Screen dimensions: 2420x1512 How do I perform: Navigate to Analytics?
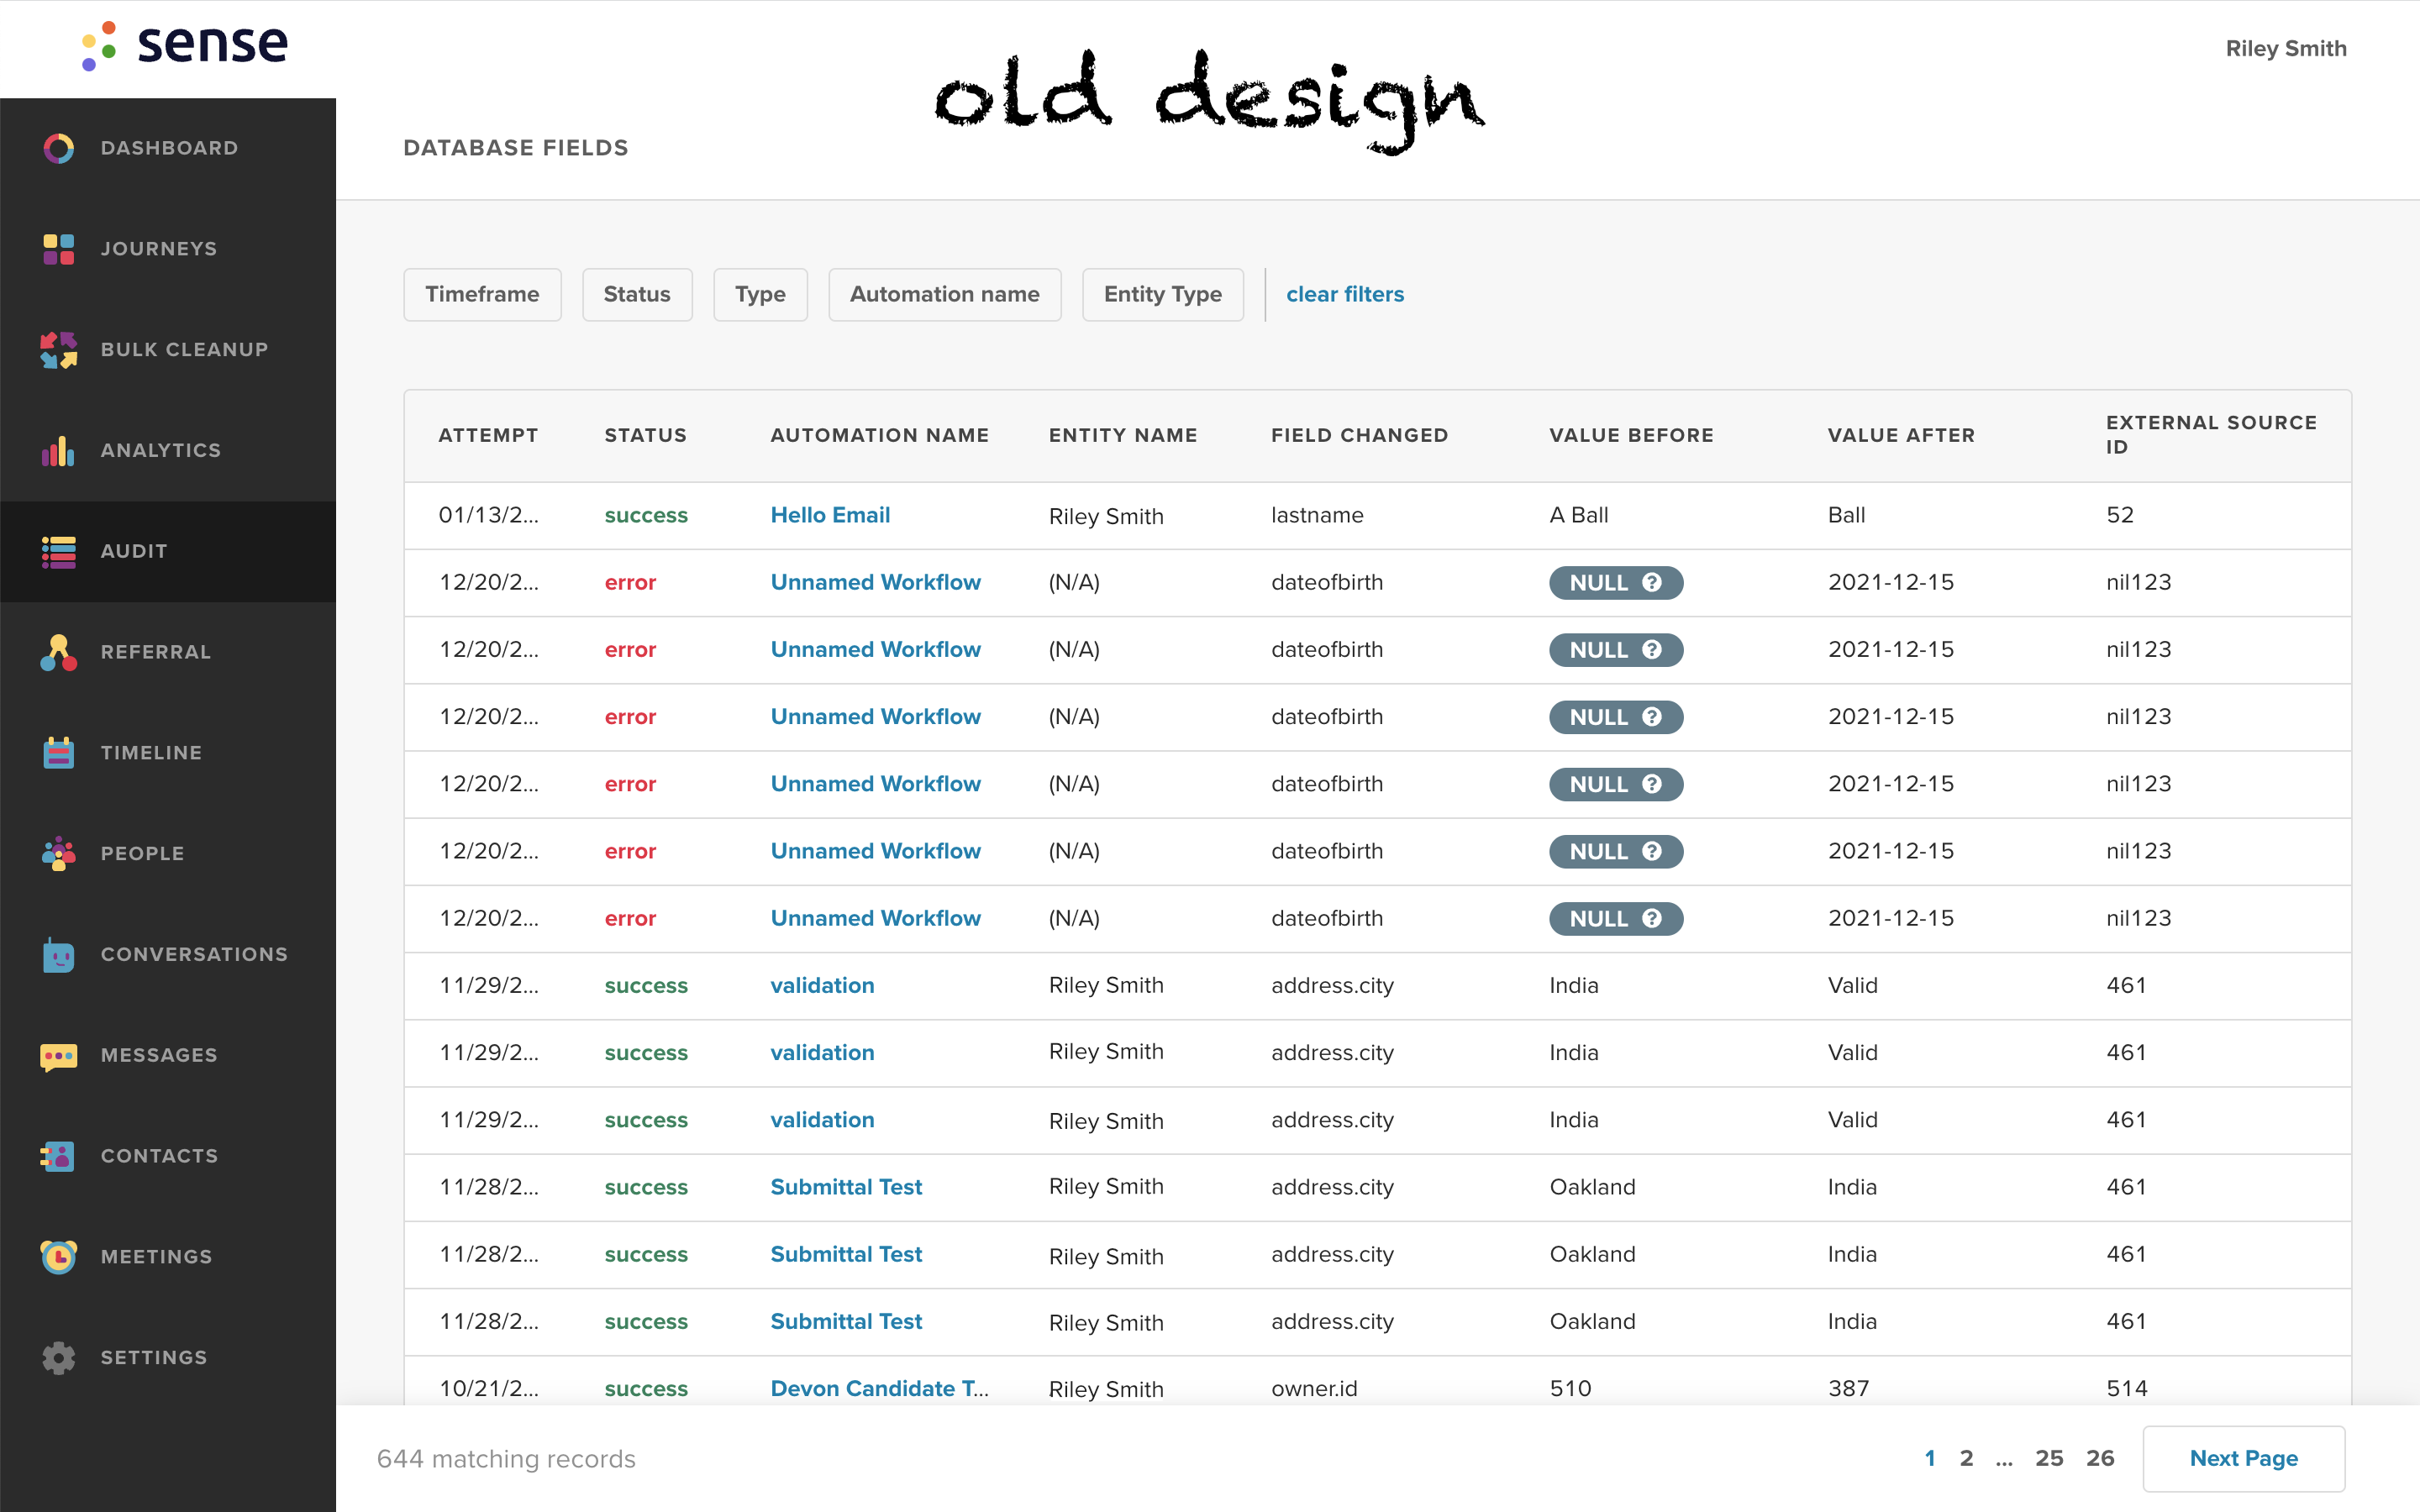168,451
